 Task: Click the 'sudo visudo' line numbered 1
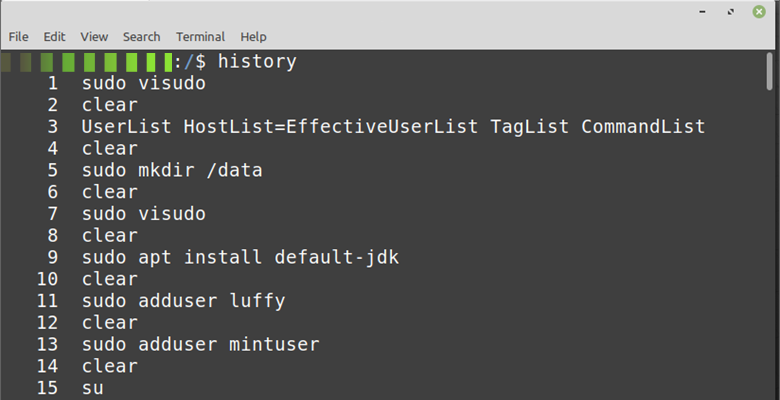143,83
